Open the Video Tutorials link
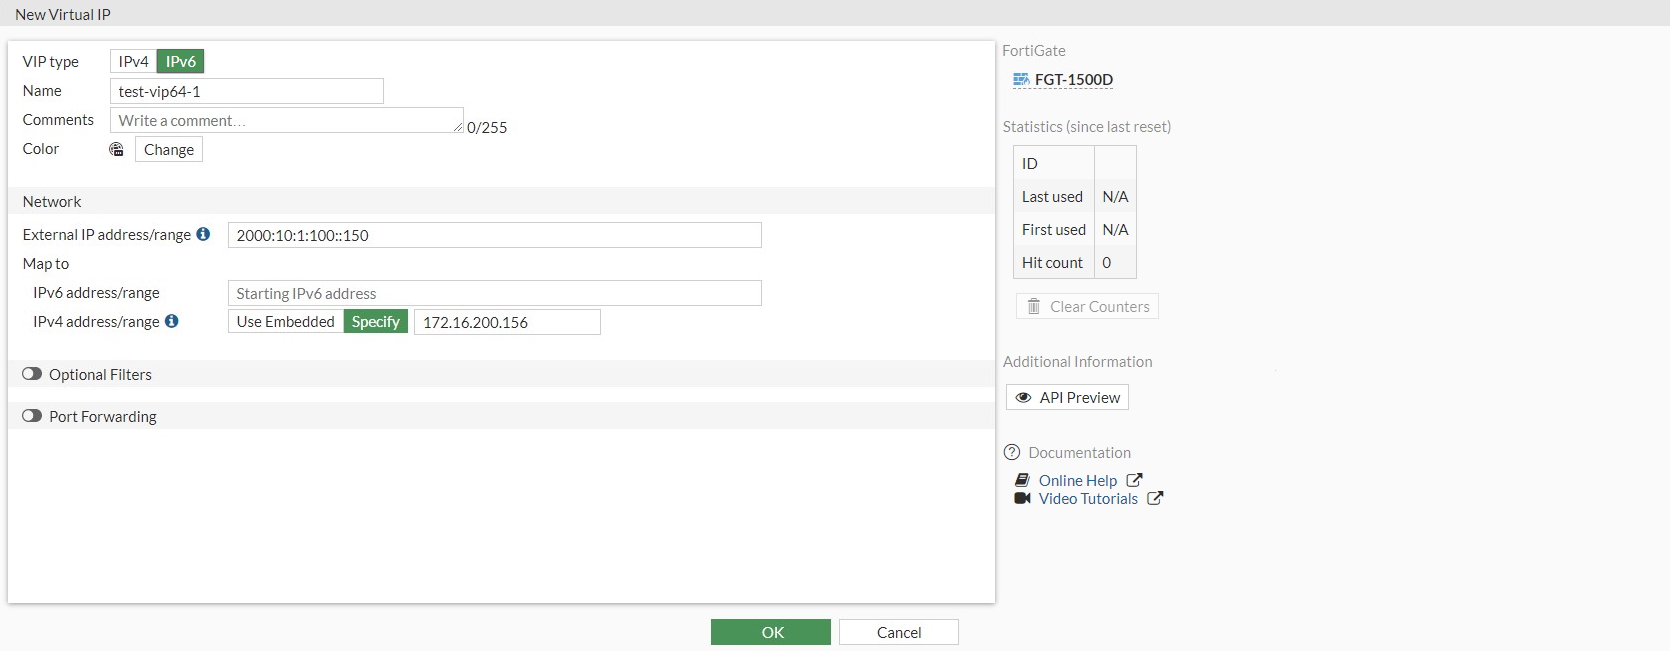 click(1088, 498)
